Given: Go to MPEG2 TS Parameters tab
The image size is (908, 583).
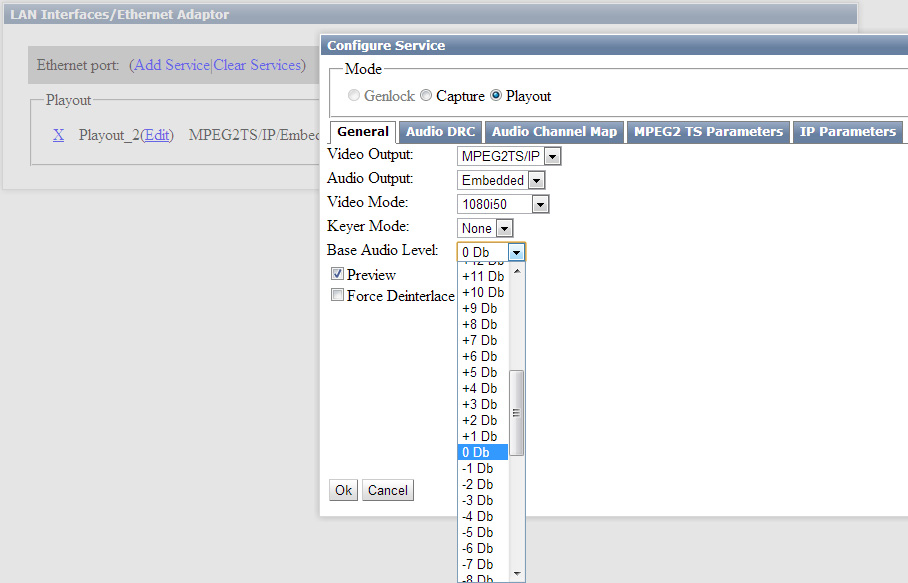Looking at the screenshot, I should (708, 132).
